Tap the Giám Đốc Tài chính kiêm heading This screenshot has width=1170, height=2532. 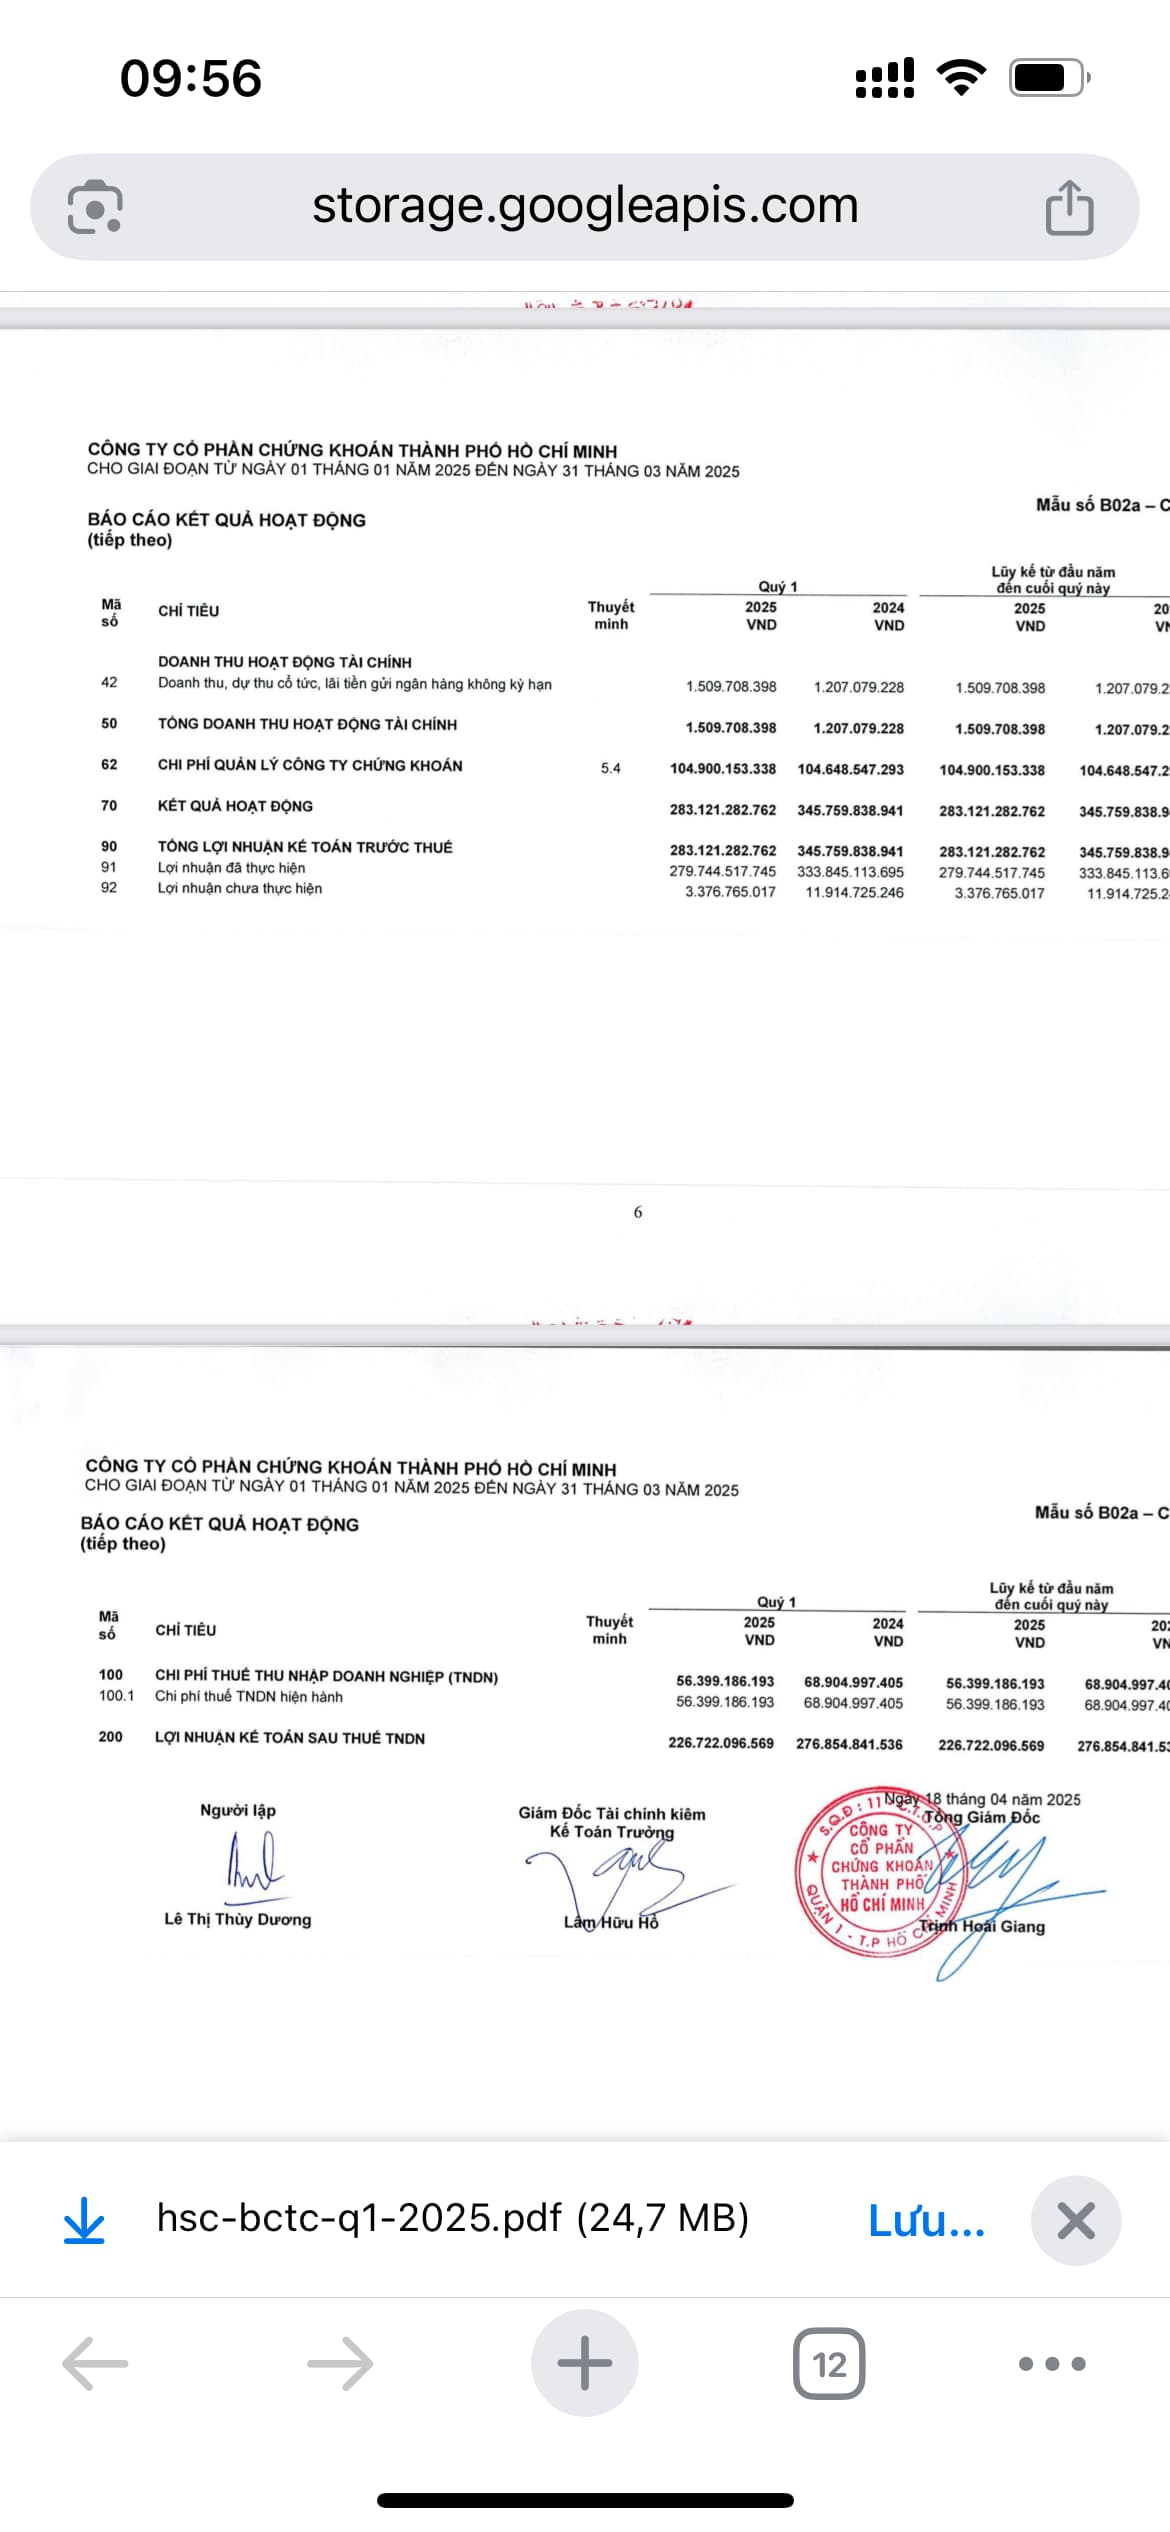612,1813
